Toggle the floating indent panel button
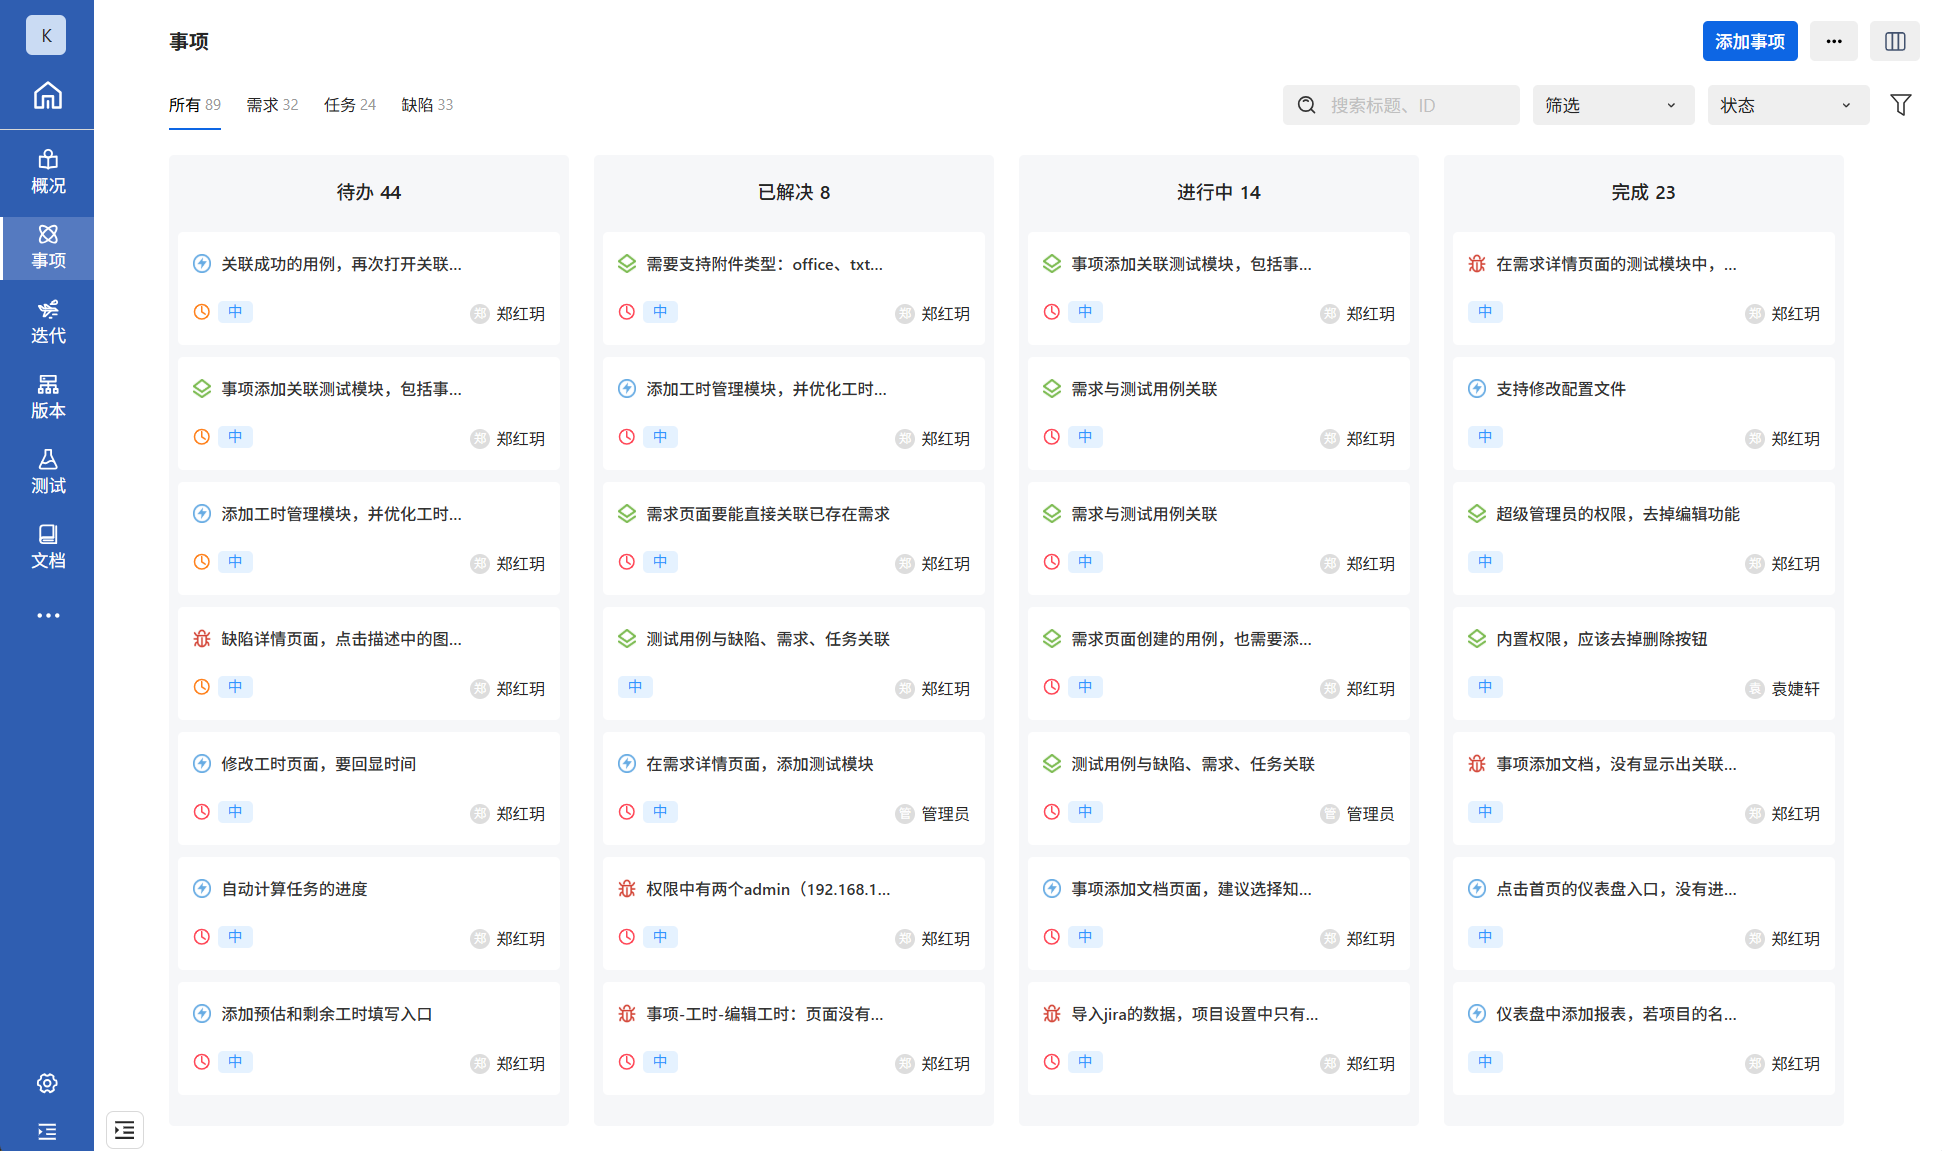 [x=125, y=1130]
